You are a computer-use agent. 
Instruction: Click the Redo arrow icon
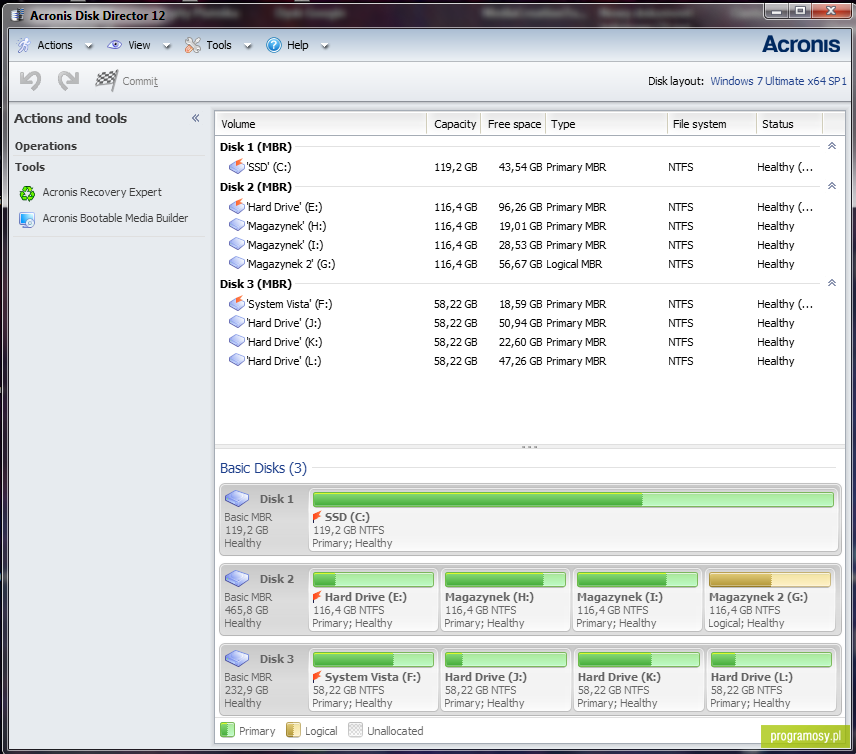click(x=69, y=81)
